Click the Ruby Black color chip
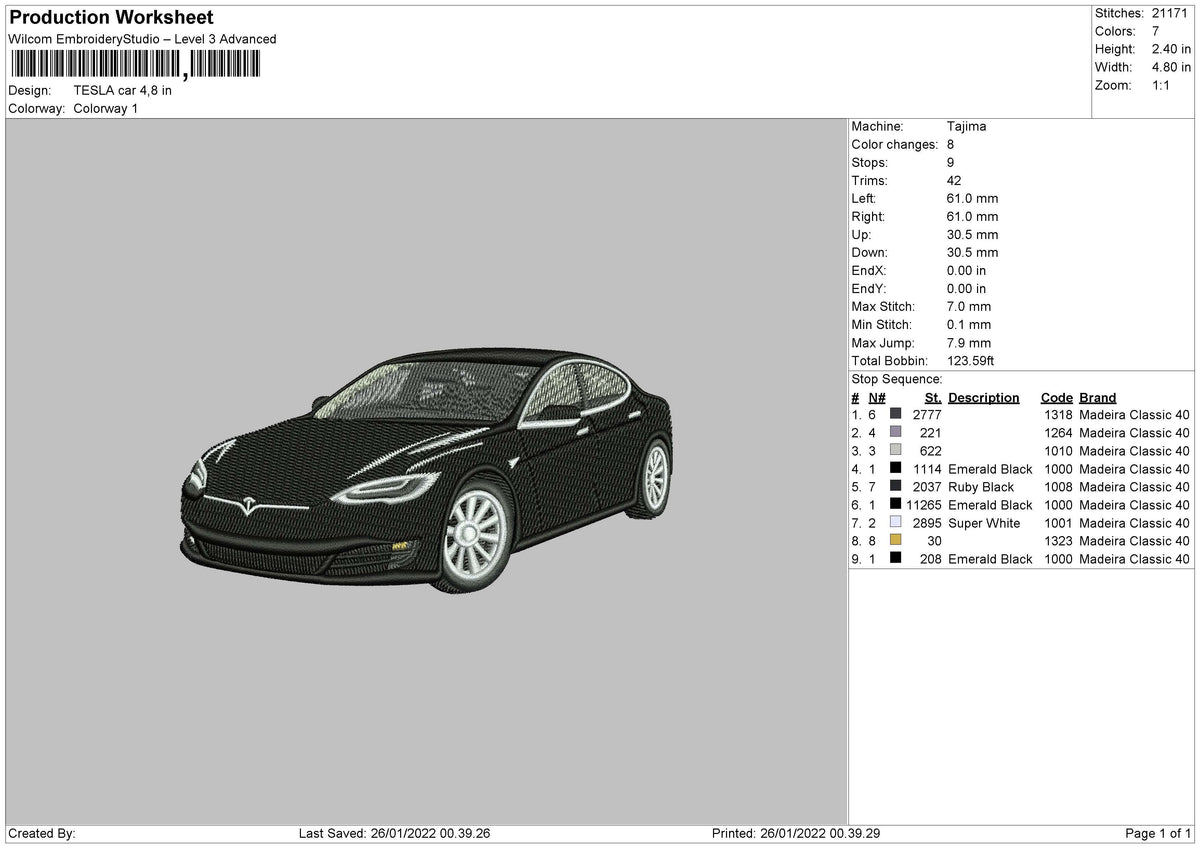 click(898, 487)
